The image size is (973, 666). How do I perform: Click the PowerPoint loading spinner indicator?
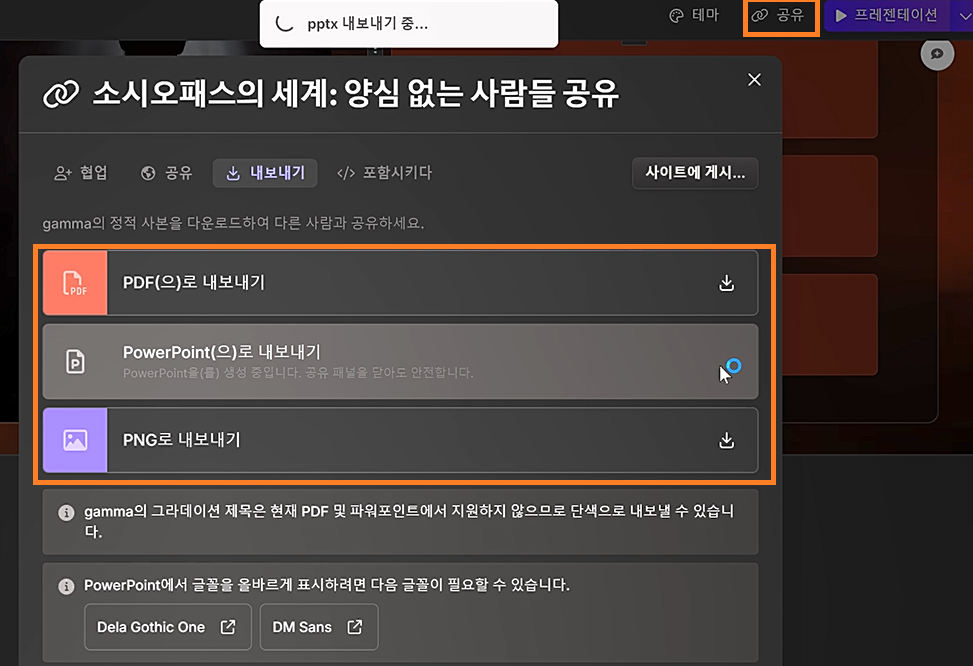(733, 366)
